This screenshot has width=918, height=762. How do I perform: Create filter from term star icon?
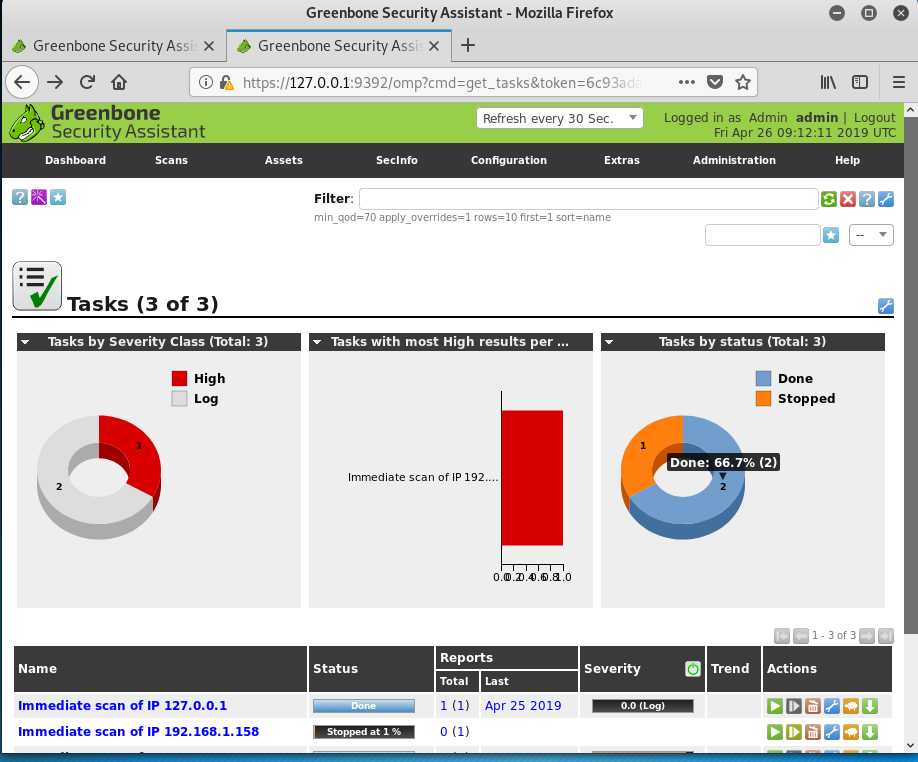click(x=831, y=235)
